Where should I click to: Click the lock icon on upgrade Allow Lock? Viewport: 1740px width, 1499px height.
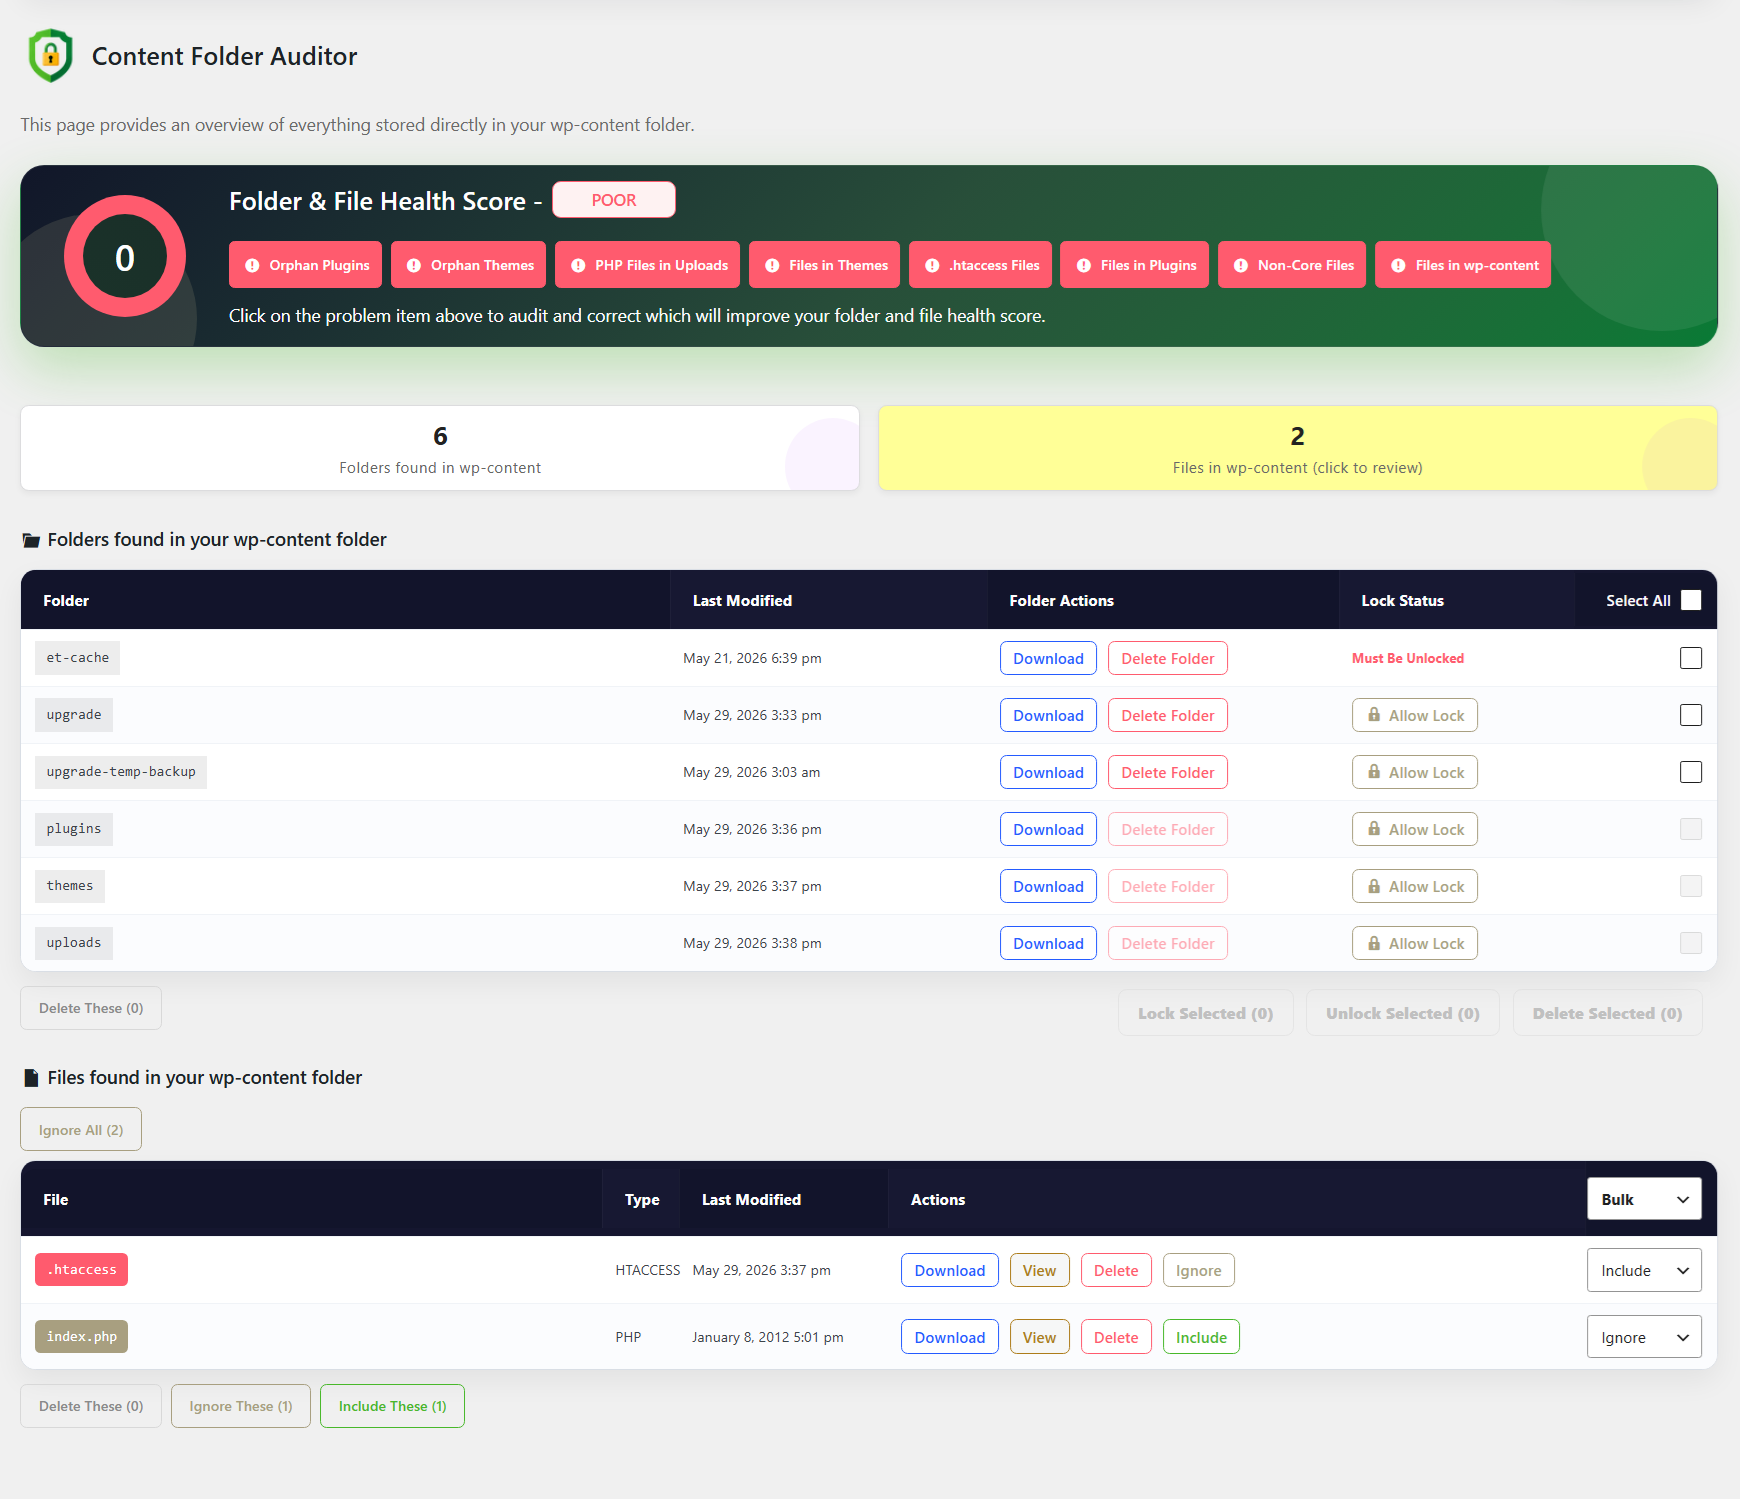coord(1374,715)
